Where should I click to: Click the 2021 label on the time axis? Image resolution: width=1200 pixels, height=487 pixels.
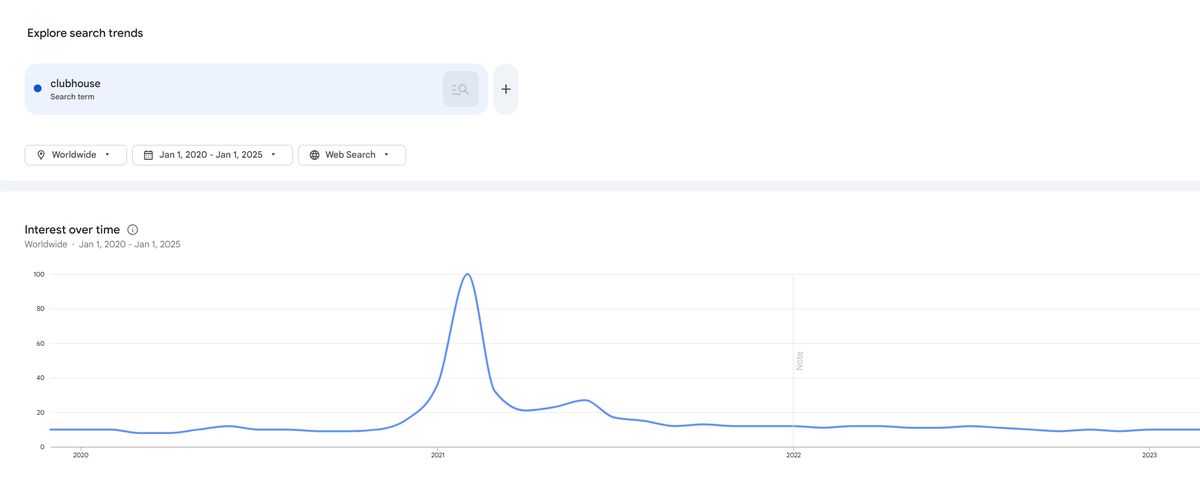click(x=437, y=455)
